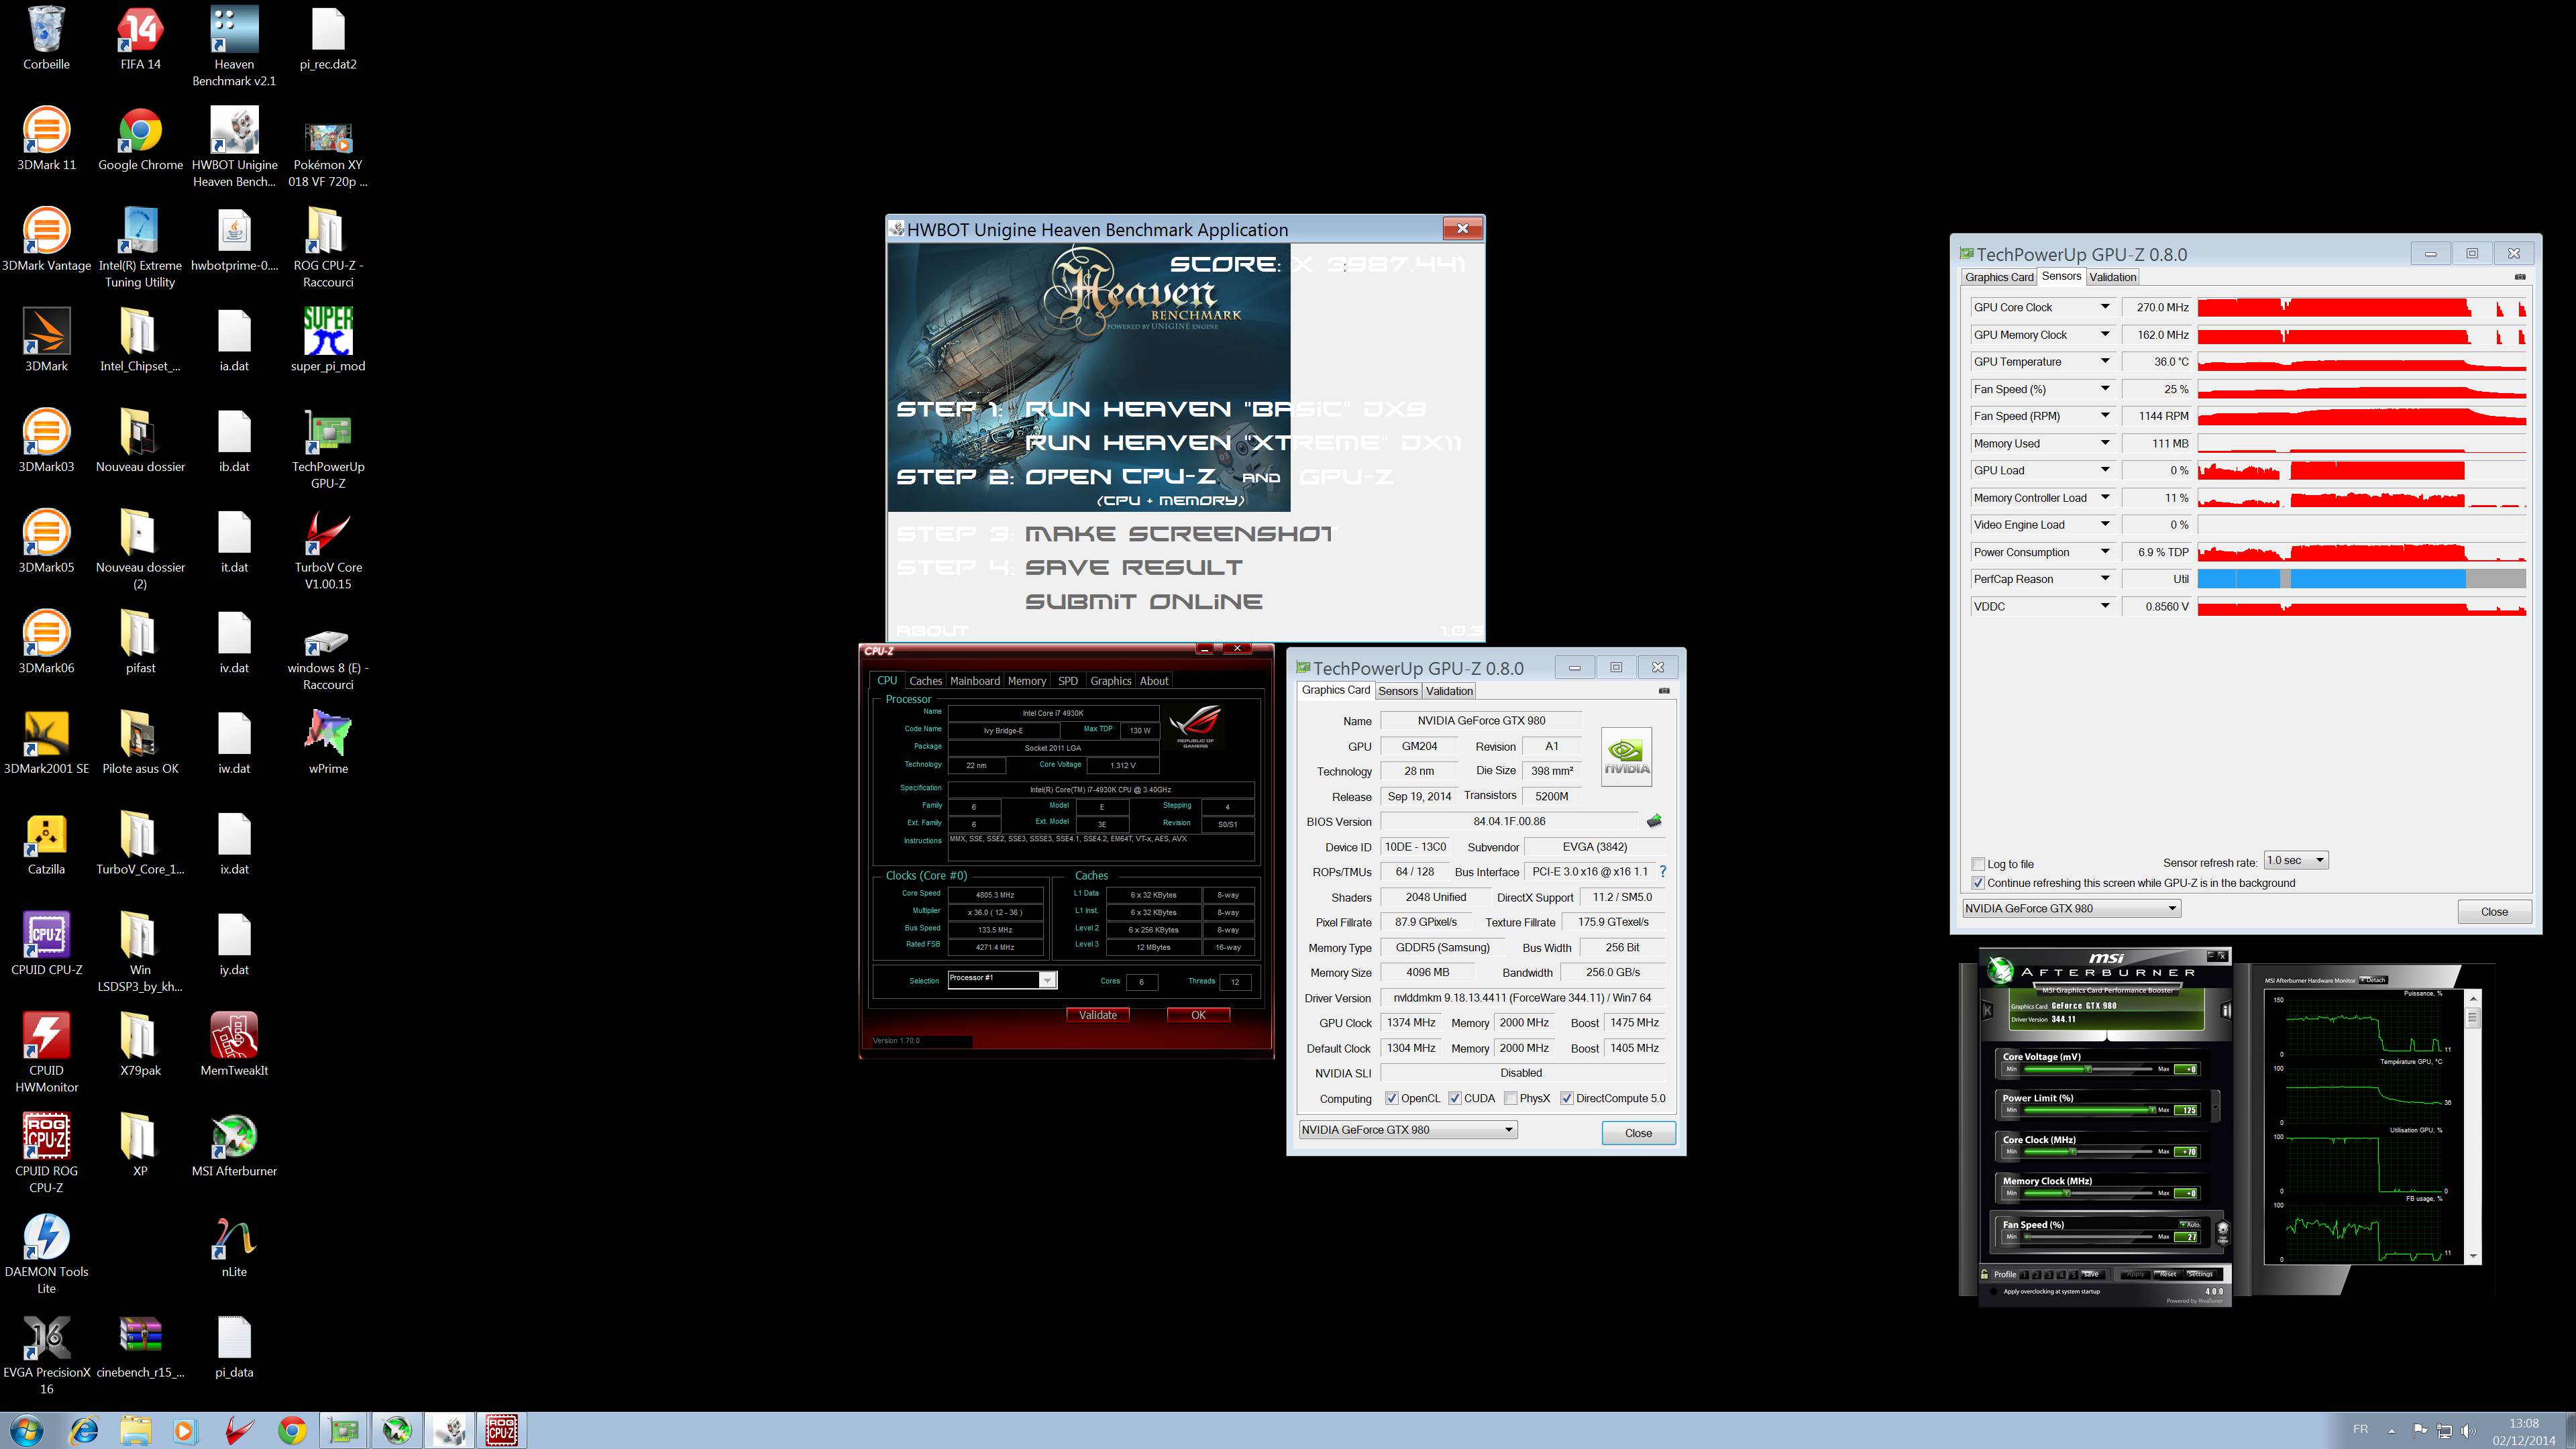Toggle the PhysX checkbox in GPU-Z

(x=1510, y=1098)
